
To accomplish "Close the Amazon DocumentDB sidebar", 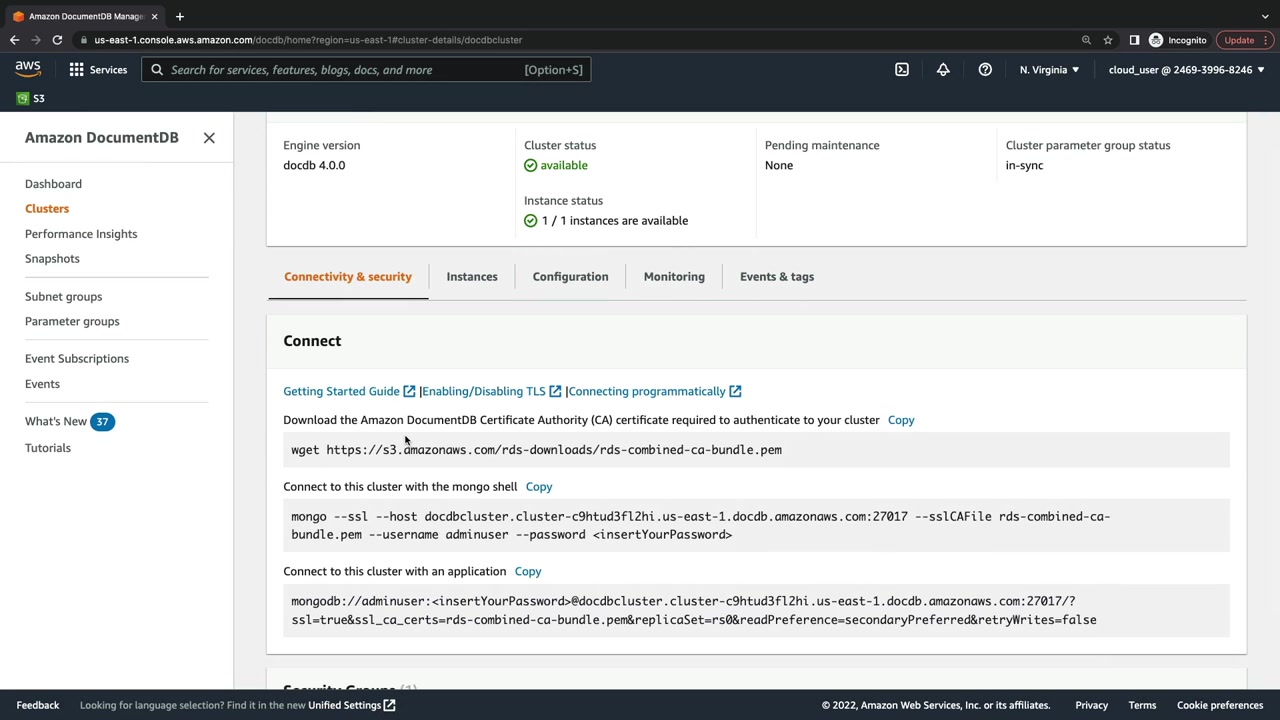I will point(209,138).
